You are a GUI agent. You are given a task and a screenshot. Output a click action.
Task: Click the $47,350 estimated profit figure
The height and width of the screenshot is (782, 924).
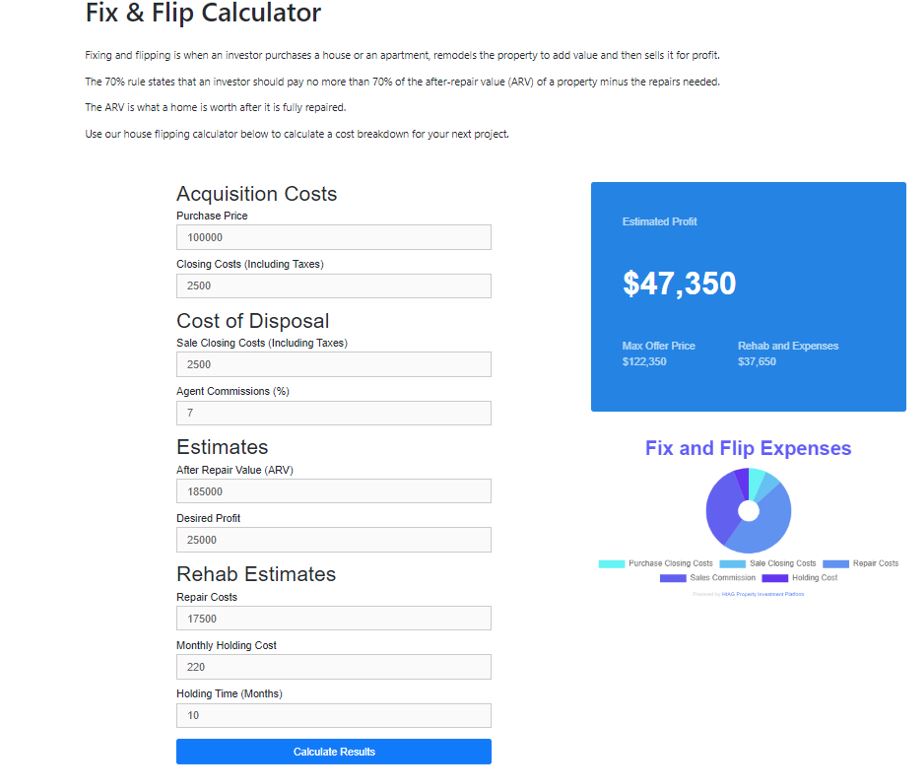pos(679,283)
